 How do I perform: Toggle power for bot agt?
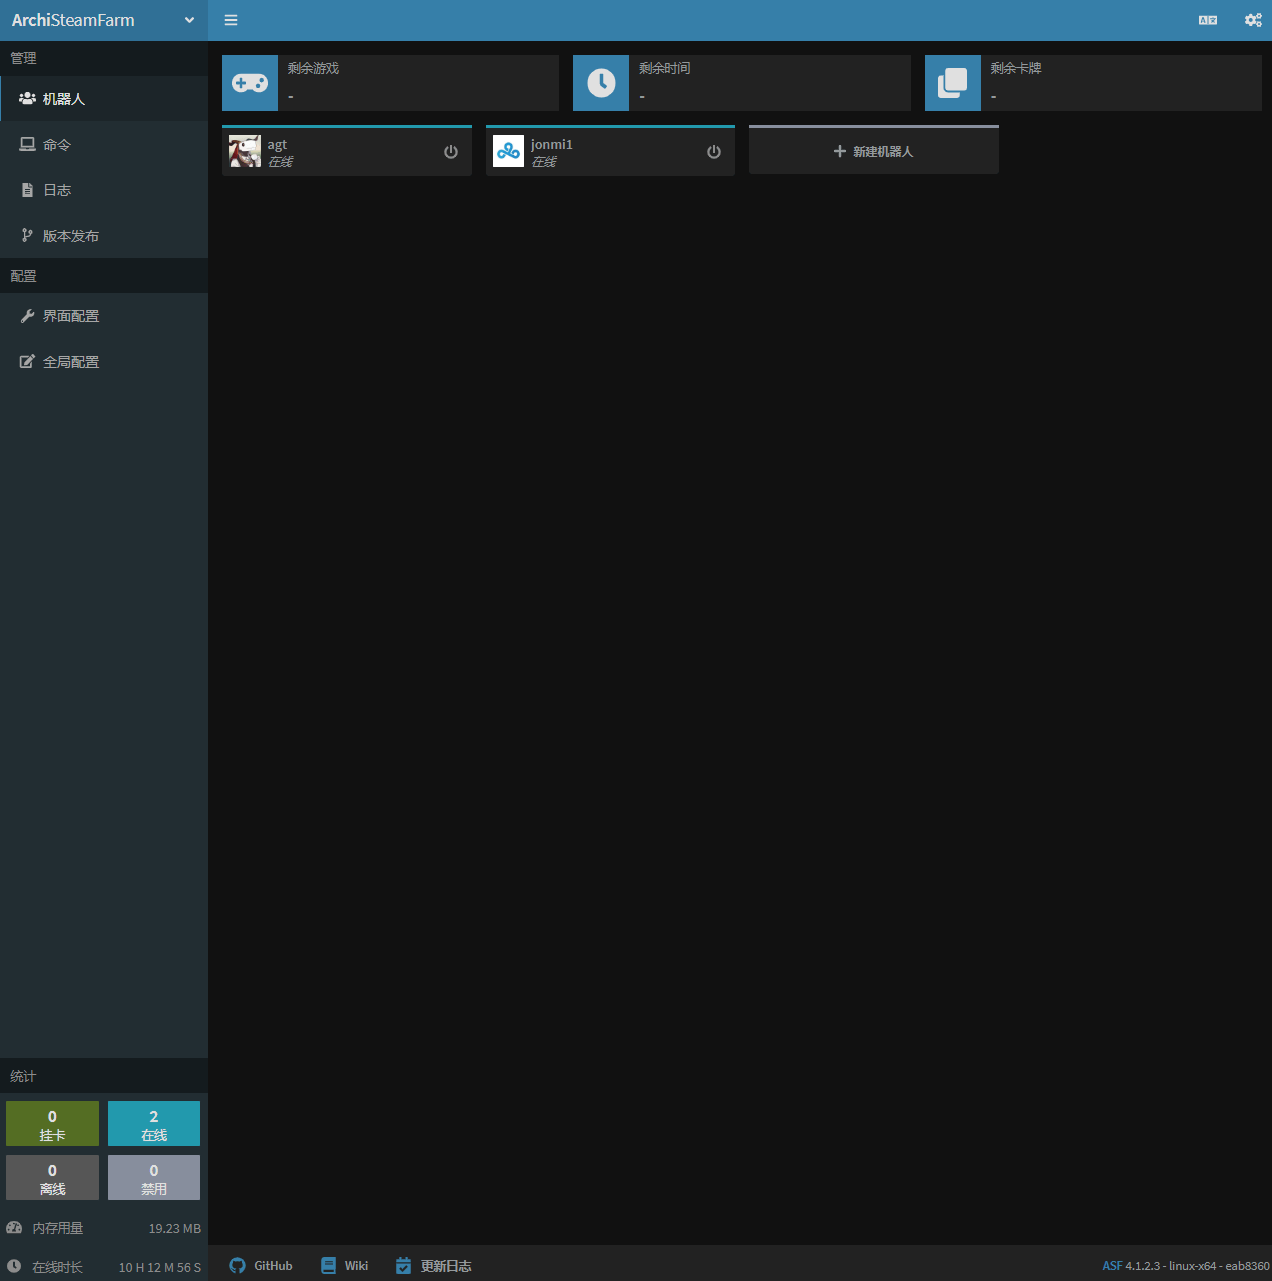[450, 152]
